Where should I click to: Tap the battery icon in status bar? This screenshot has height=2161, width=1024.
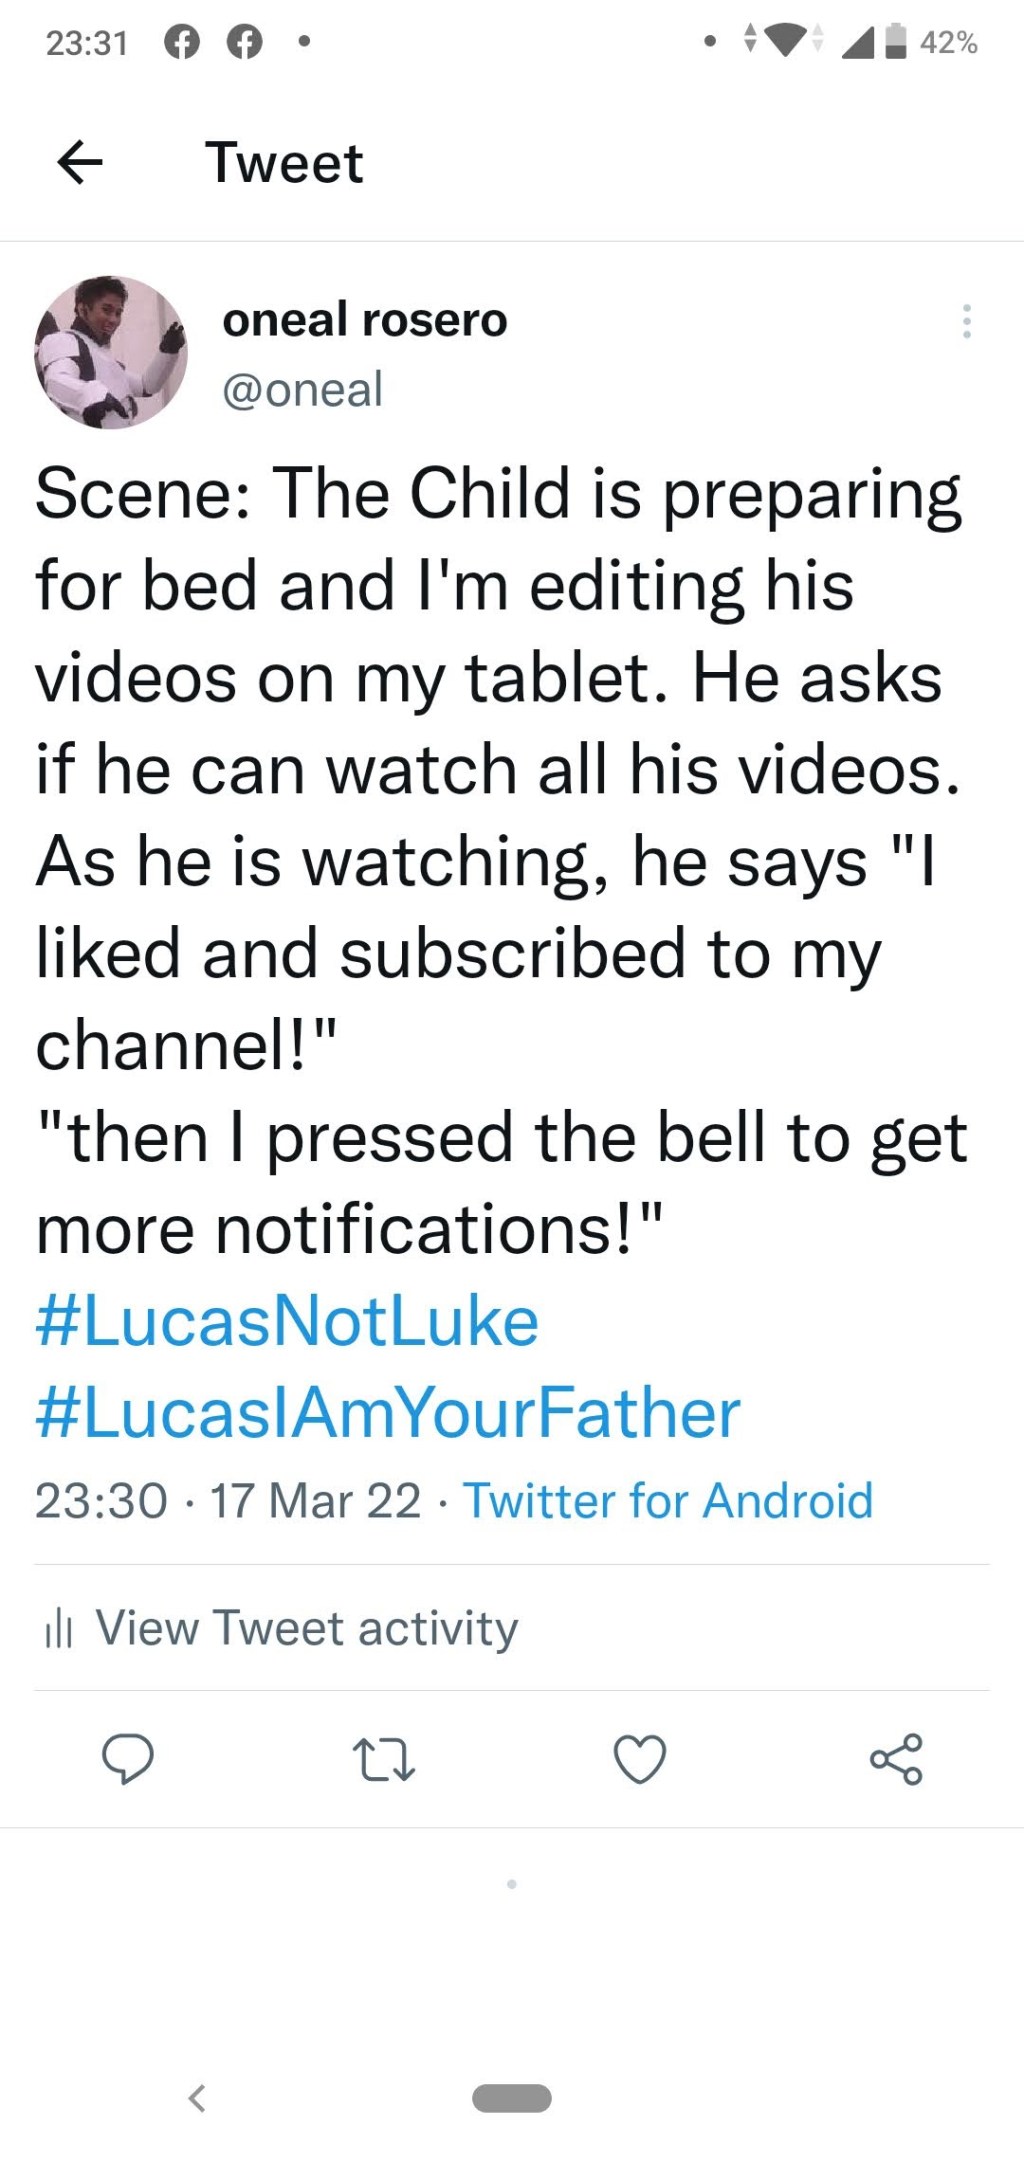pyautogui.click(x=896, y=42)
